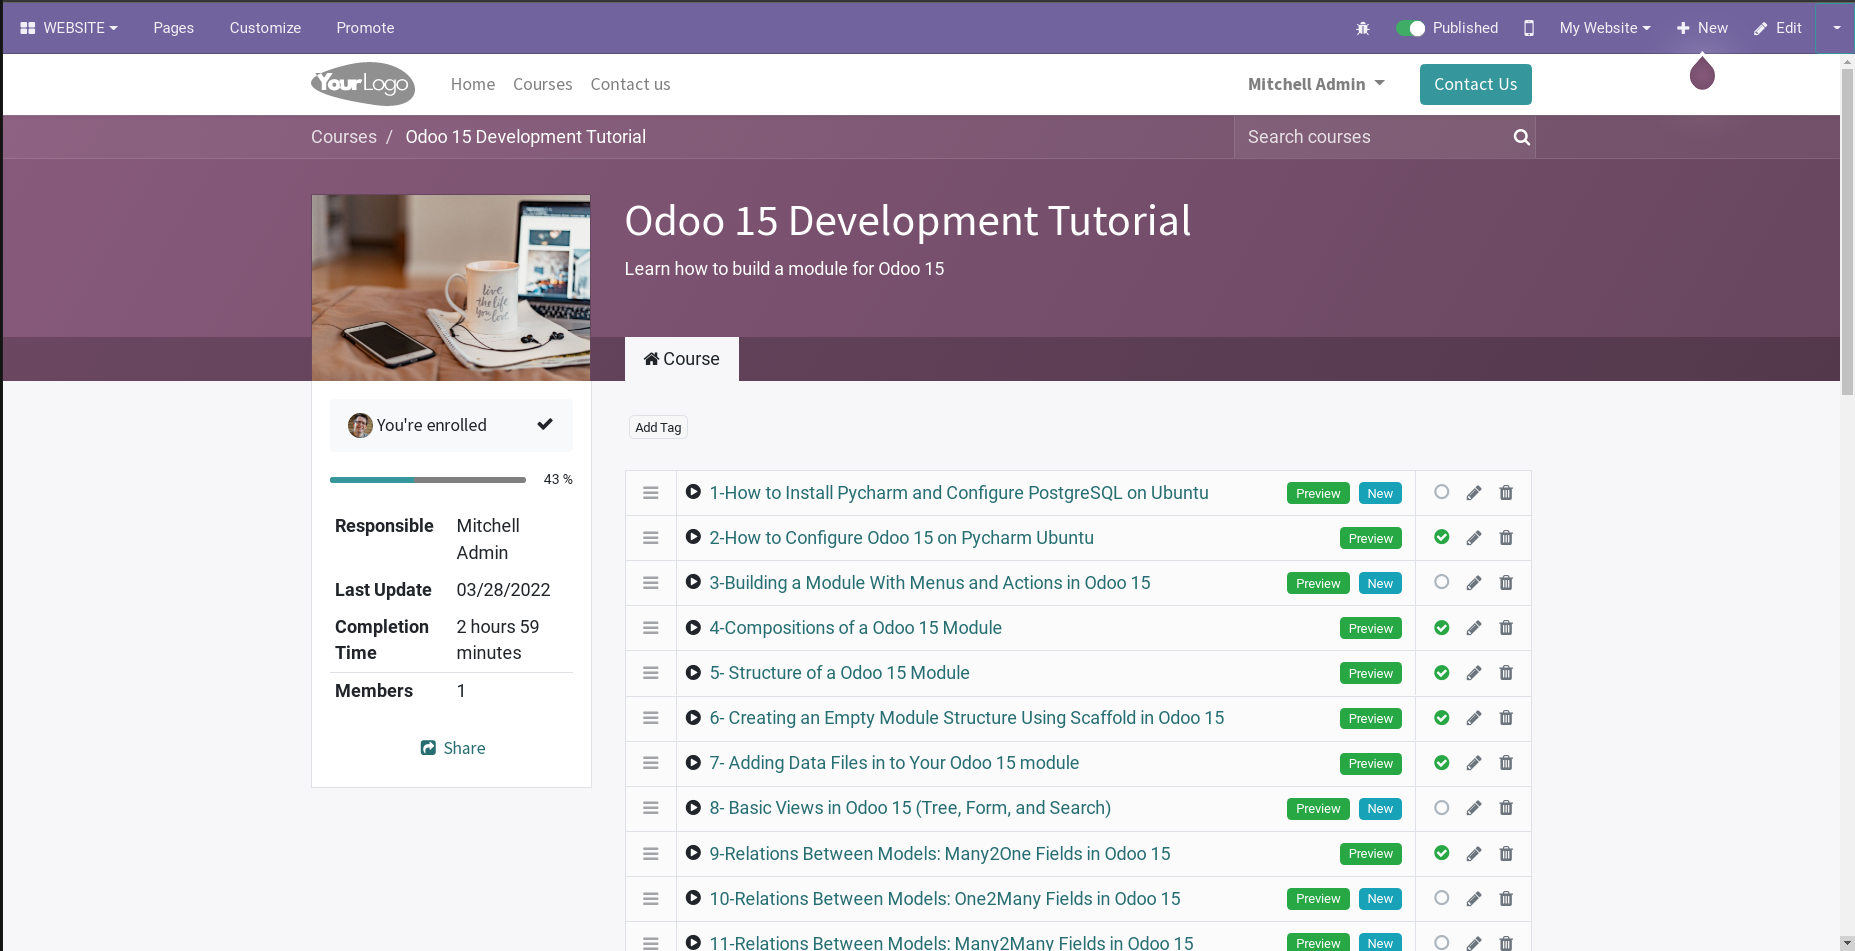
Task: Click the 43 % course progress bar
Action: (428, 480)
